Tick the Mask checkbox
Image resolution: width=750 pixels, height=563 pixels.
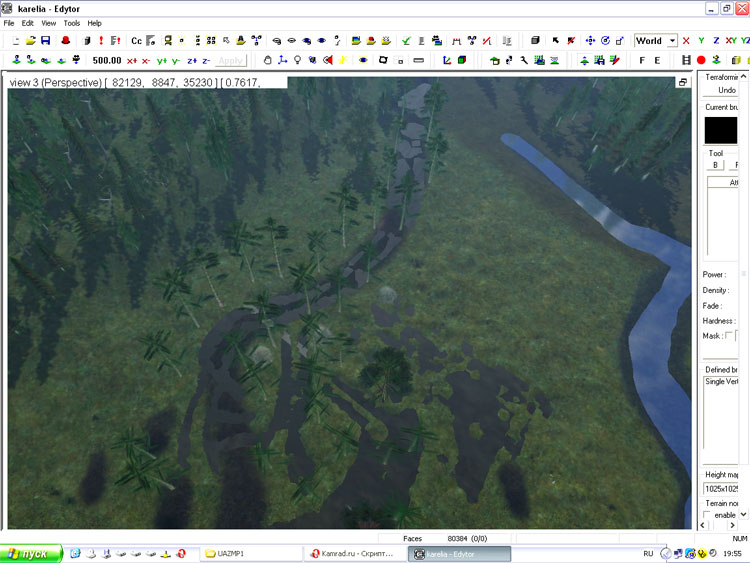[729, 336]
